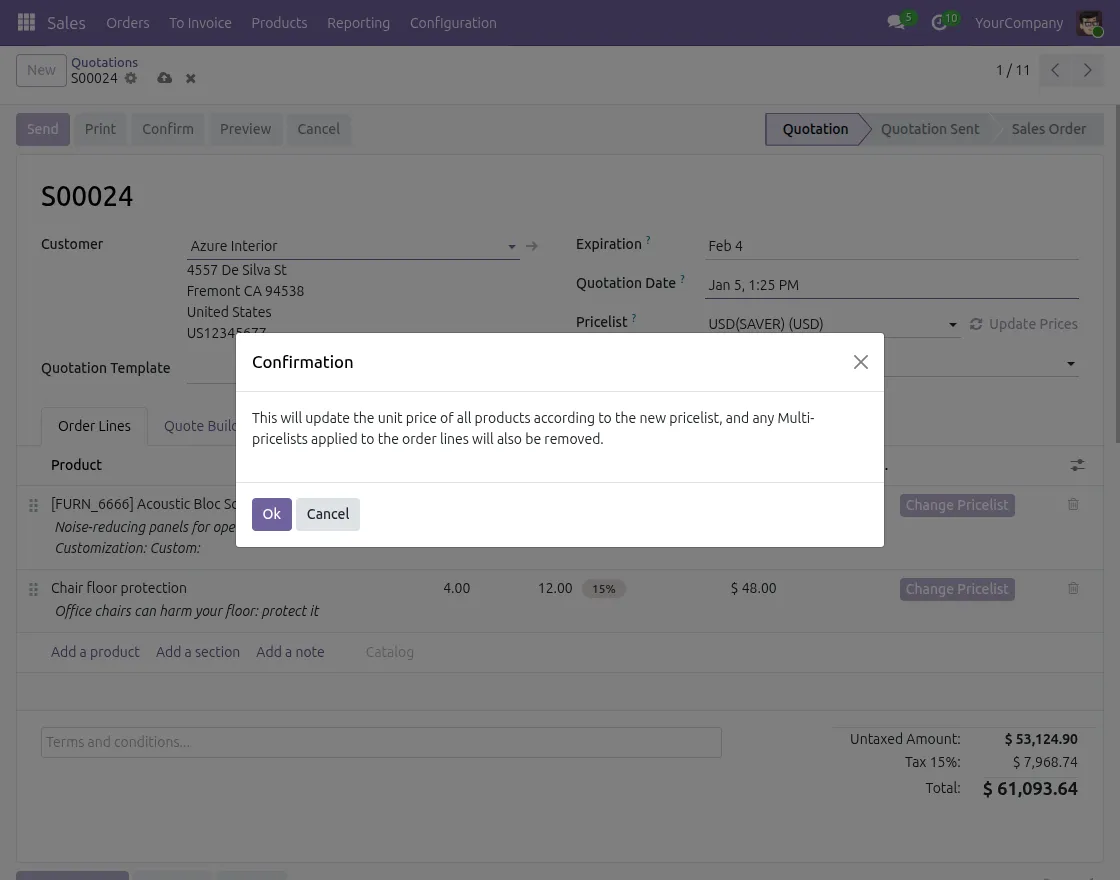Click the Quotation Date help question mark
Viewport: 1120px width, 880px height.
coord(682,279)
